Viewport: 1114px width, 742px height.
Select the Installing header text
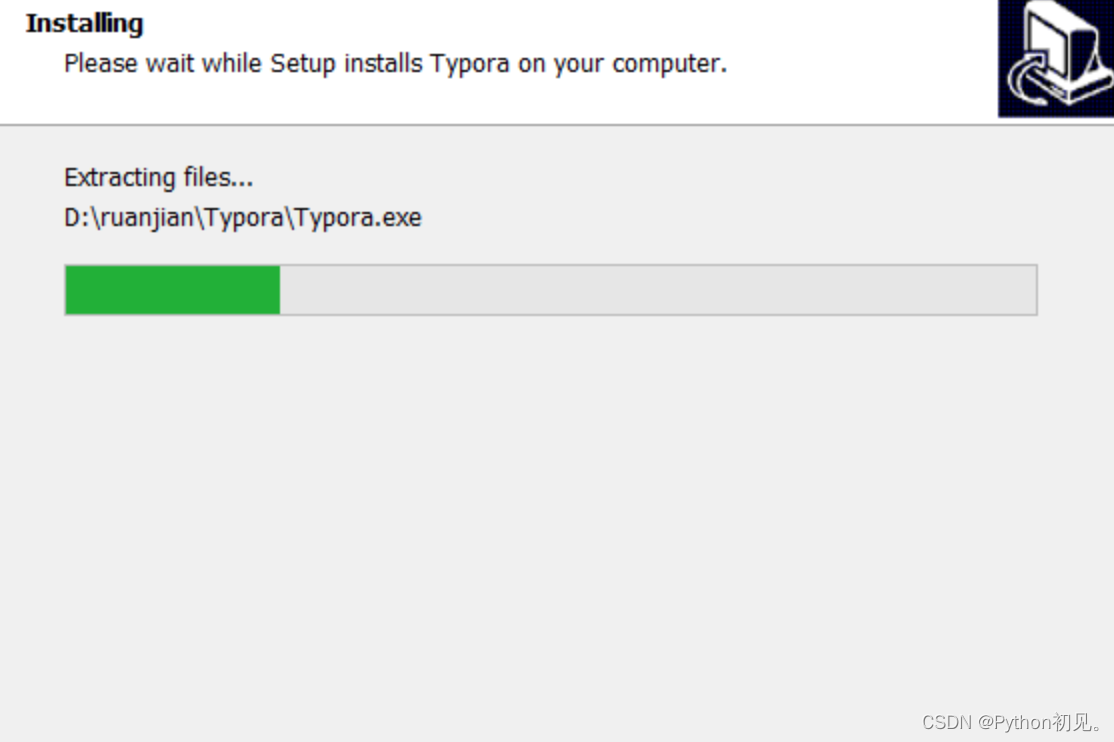83,22
